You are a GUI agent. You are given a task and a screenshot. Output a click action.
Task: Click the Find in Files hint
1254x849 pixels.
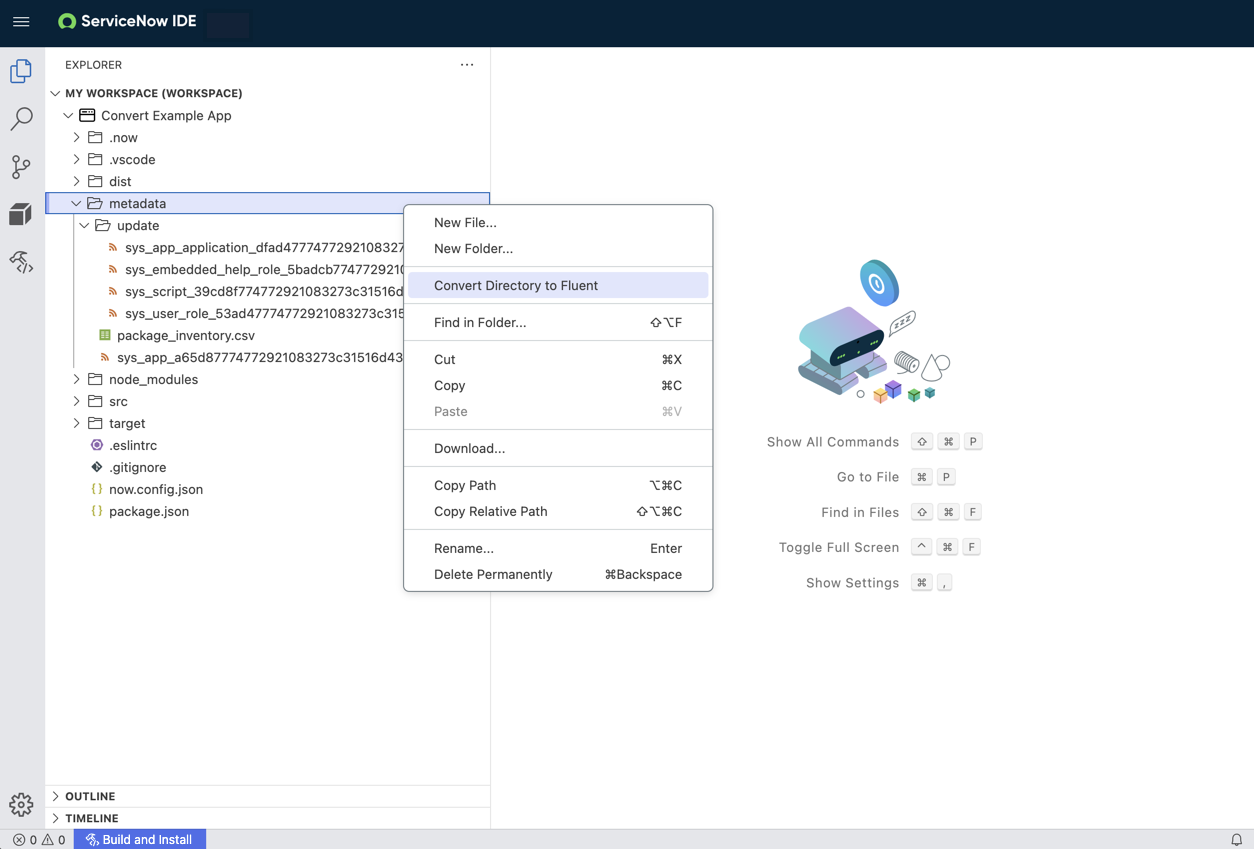(860, 512)
